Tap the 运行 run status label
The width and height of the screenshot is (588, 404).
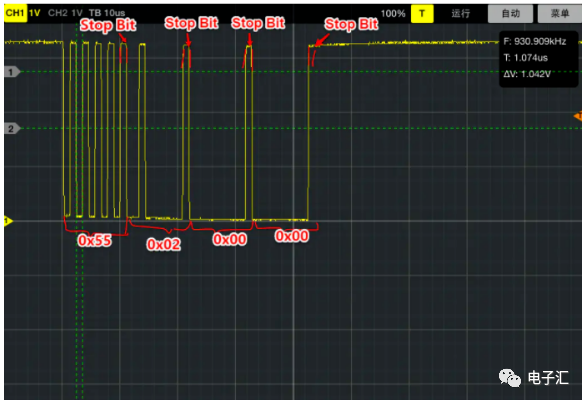tap(460, 14)
